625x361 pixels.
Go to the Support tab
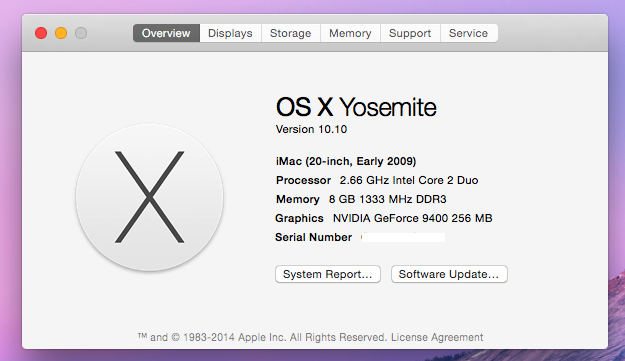click(x=410, y=33)
